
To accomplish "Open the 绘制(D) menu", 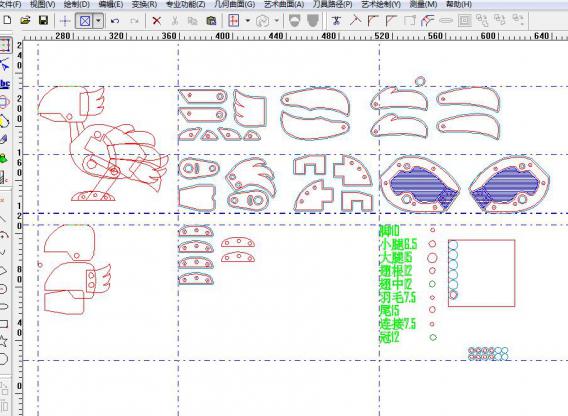I will (76, 4).
